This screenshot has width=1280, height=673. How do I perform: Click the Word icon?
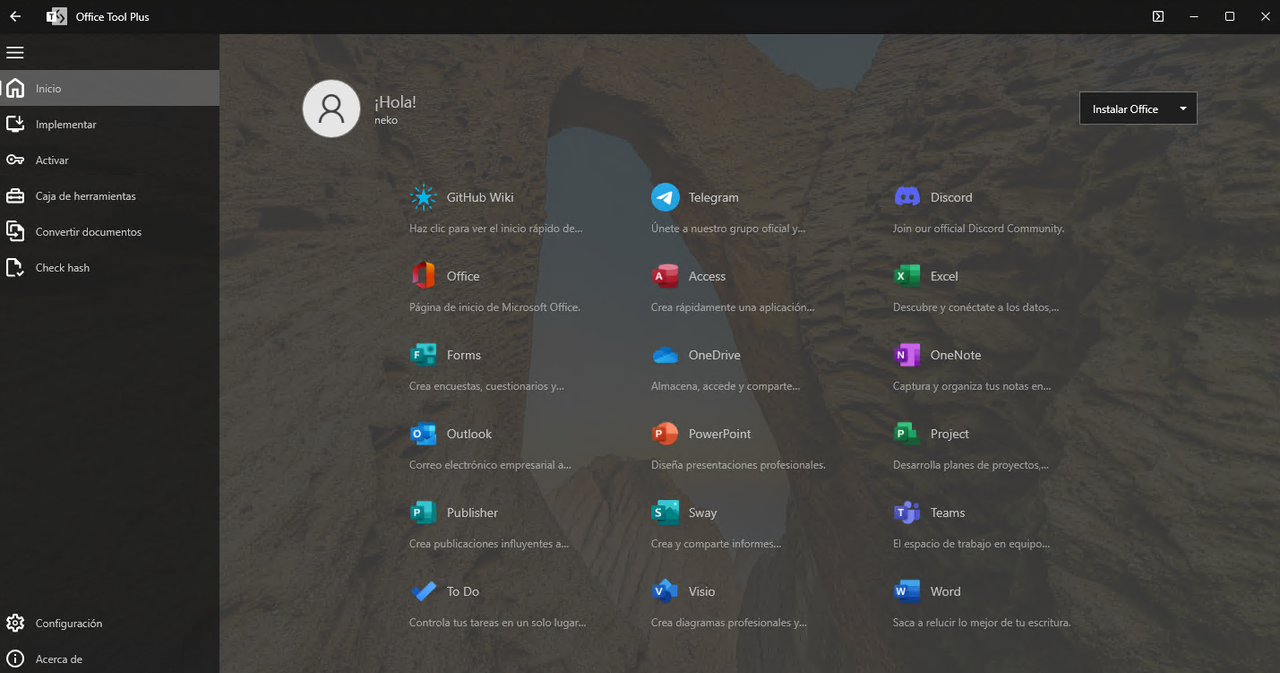click(x=907, y=591)
